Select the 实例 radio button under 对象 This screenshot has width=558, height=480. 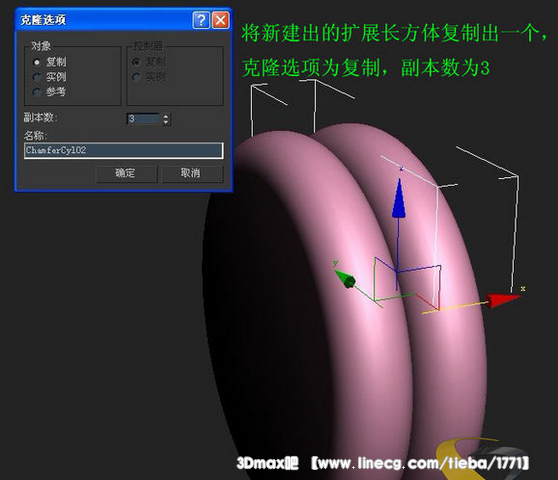[x=37, y=77]
